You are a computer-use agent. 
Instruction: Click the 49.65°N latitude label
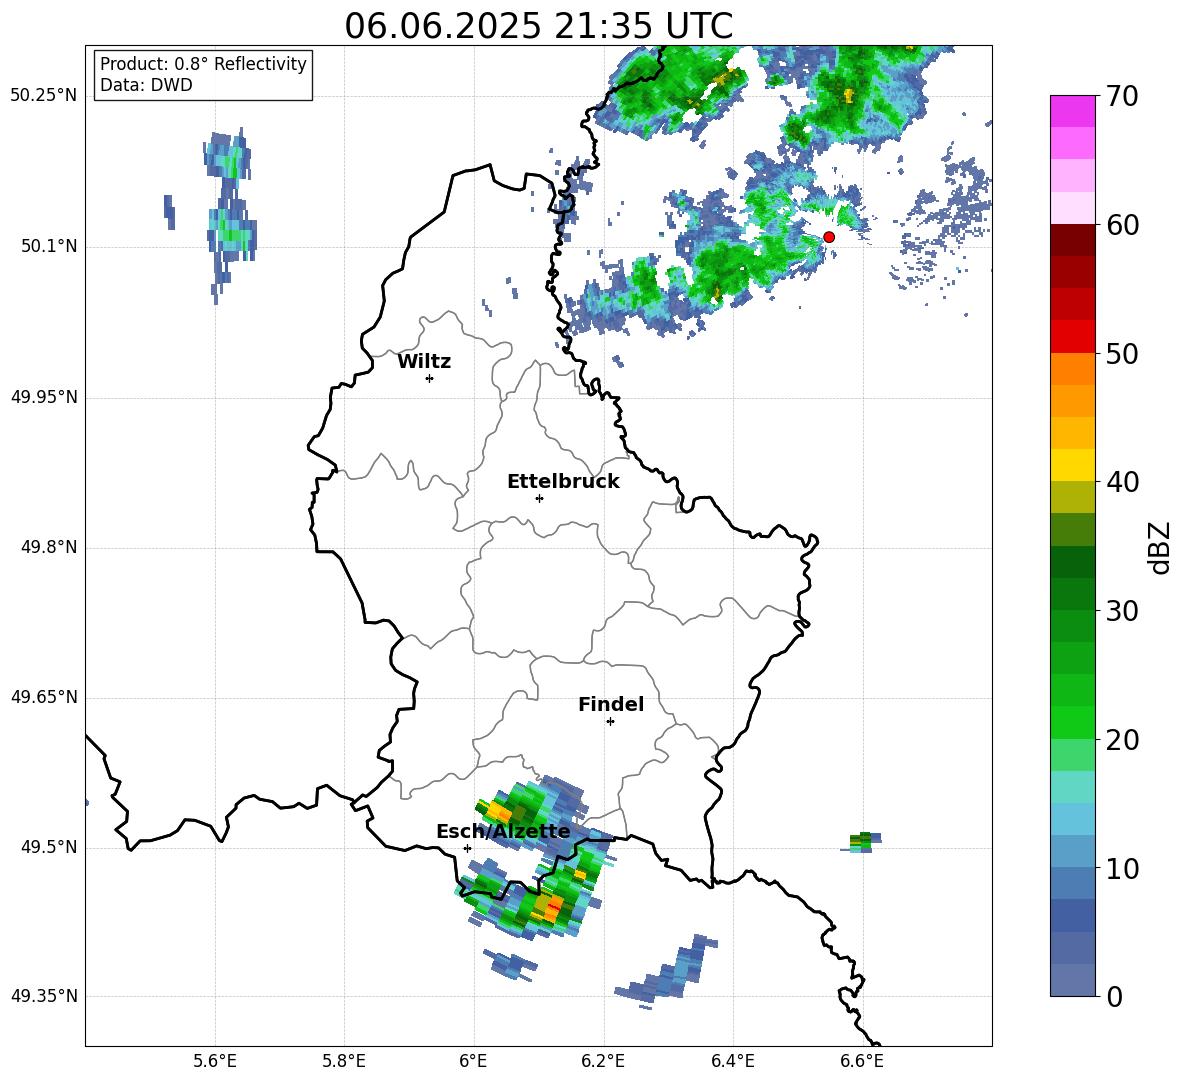(44, 698)
